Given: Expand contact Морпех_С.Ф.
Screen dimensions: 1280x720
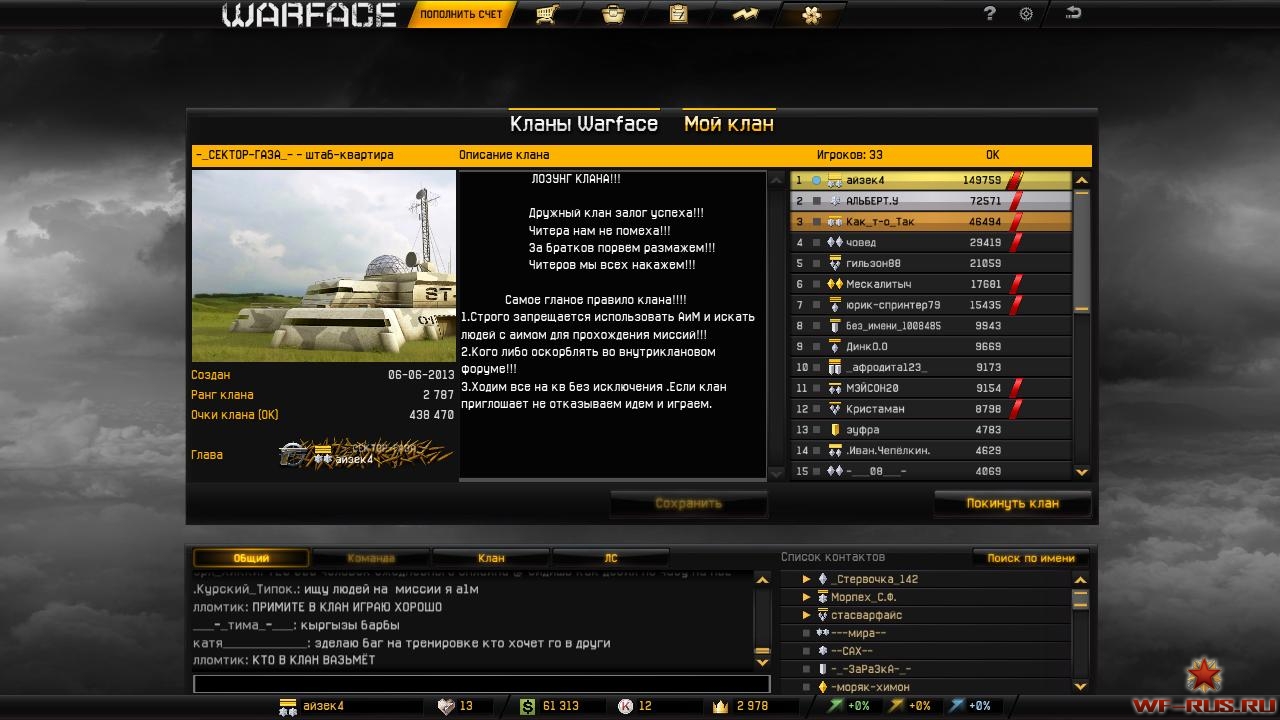Looking at the screenshot, I should pyautogui.click(x=807, y=597).
